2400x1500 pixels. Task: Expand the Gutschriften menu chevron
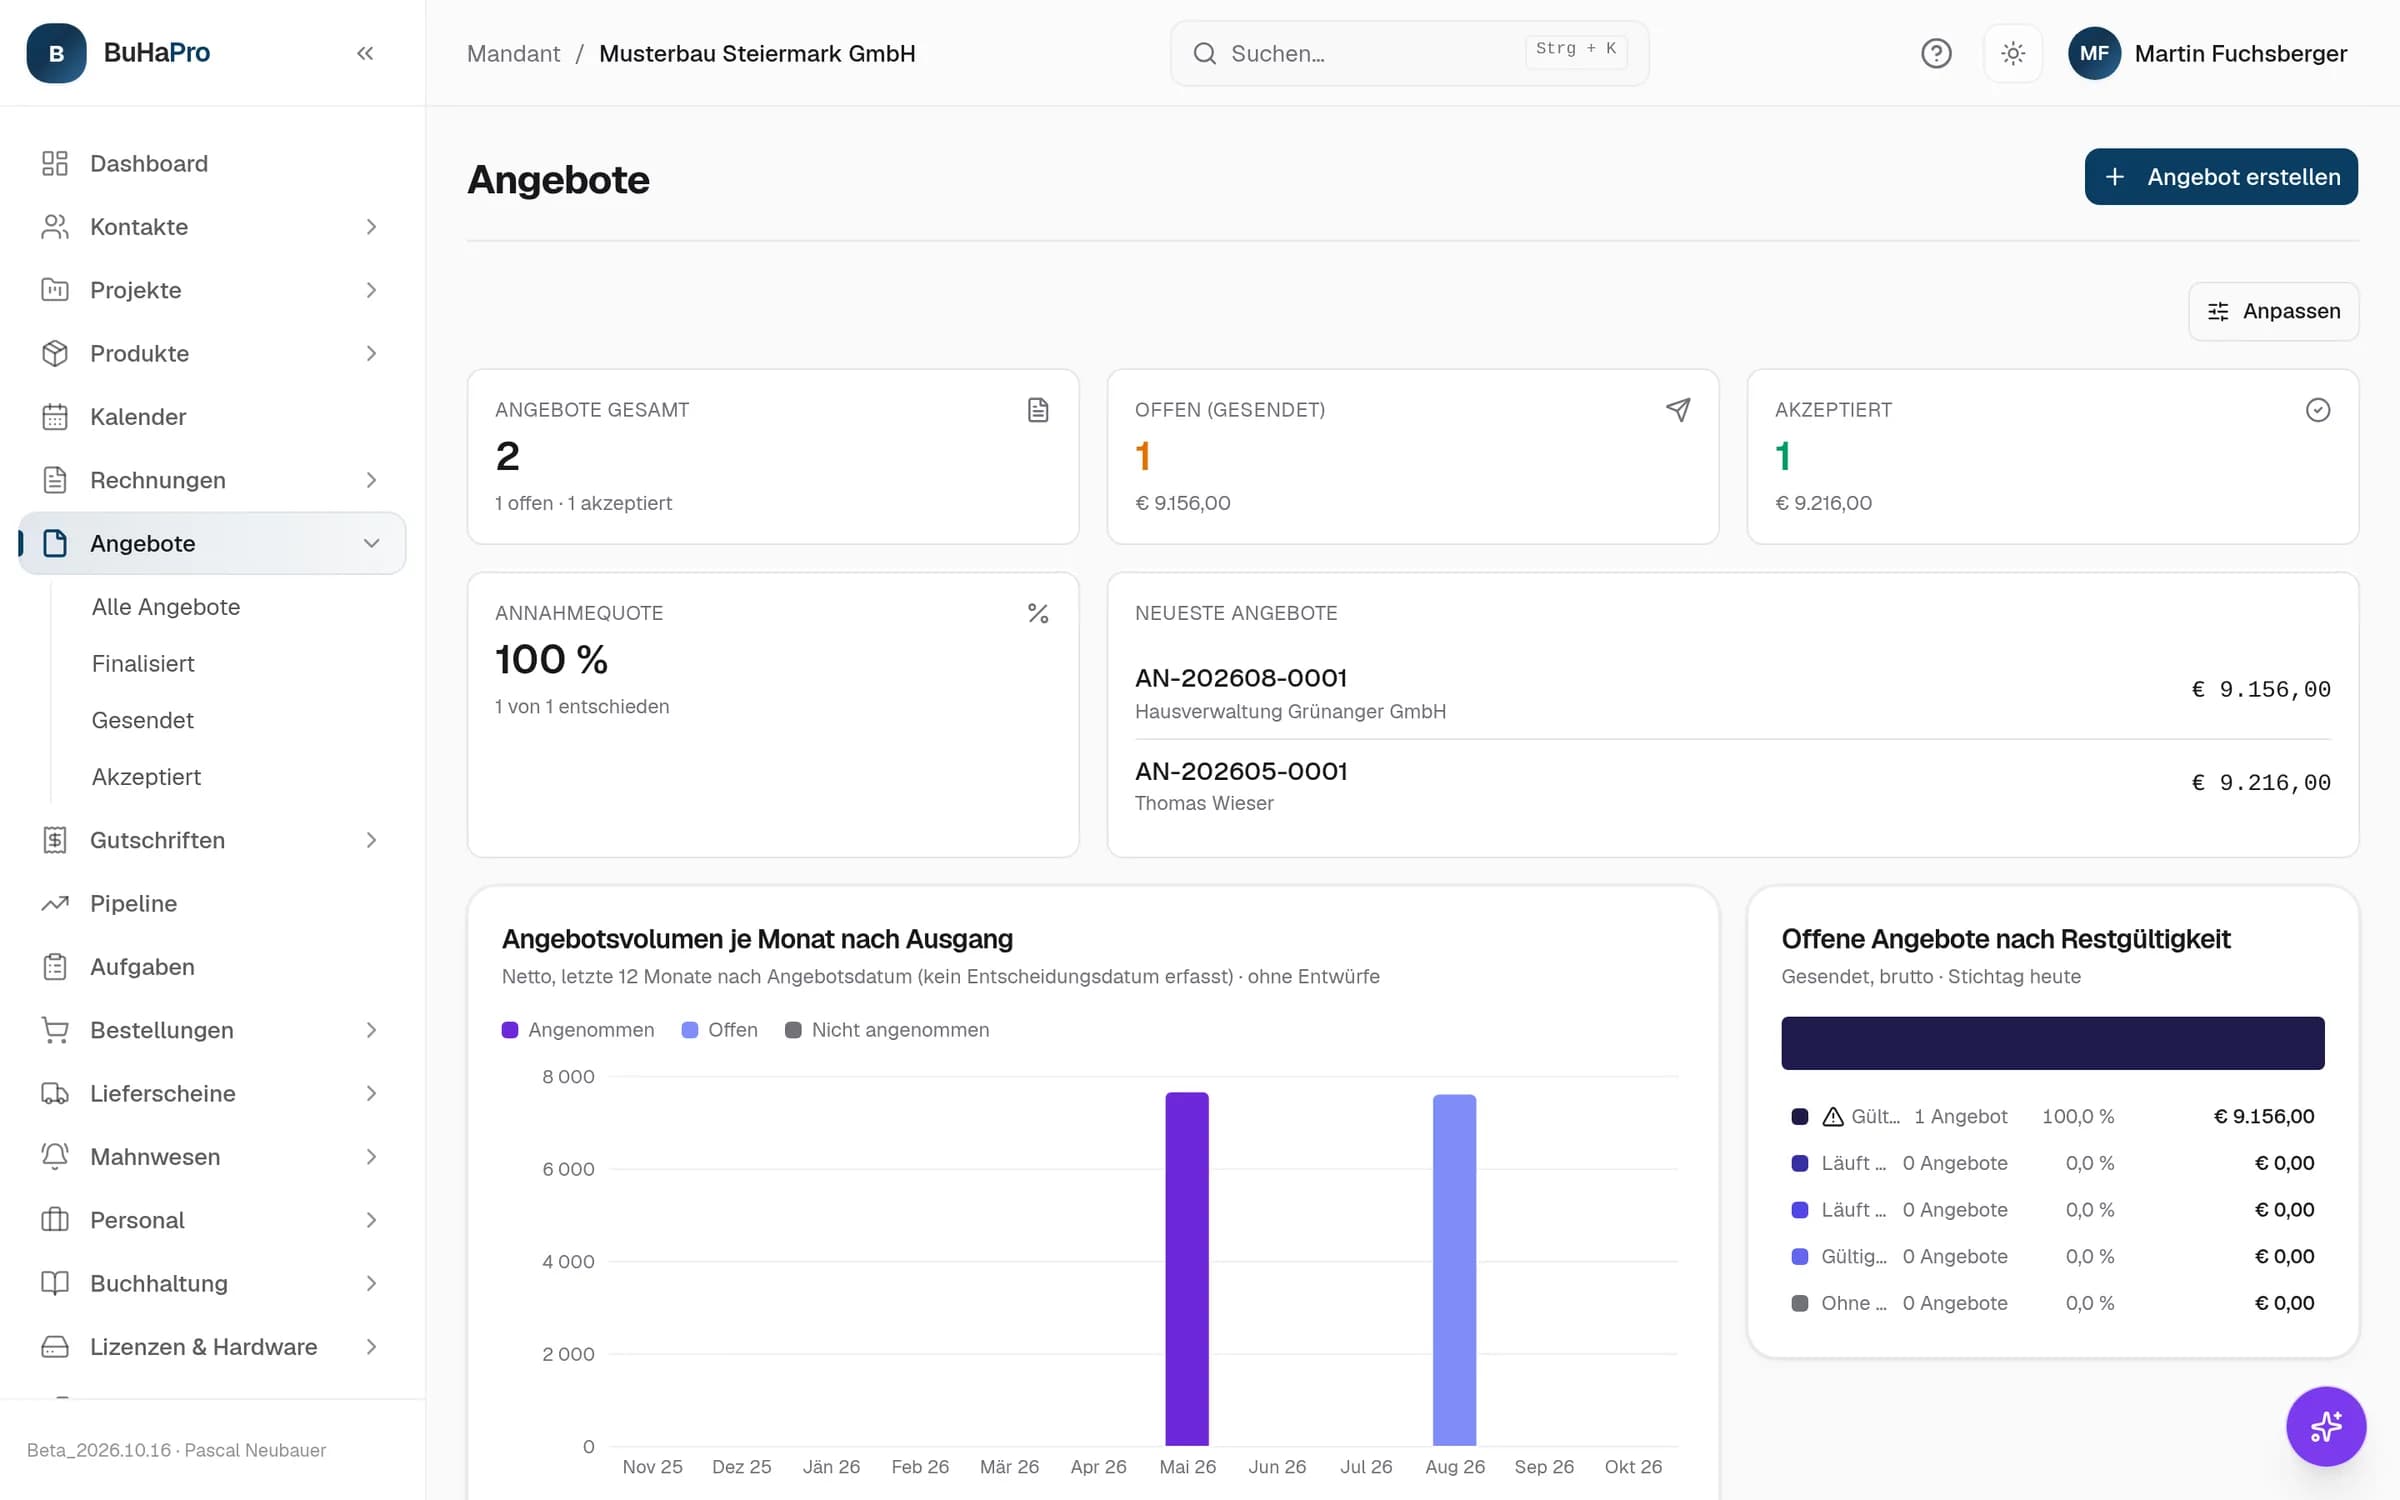[371, 840]
